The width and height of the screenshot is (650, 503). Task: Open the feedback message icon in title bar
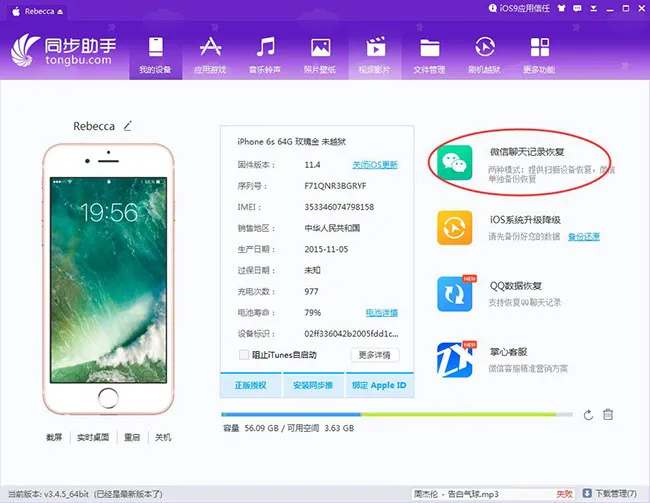[x=577, y=8]
